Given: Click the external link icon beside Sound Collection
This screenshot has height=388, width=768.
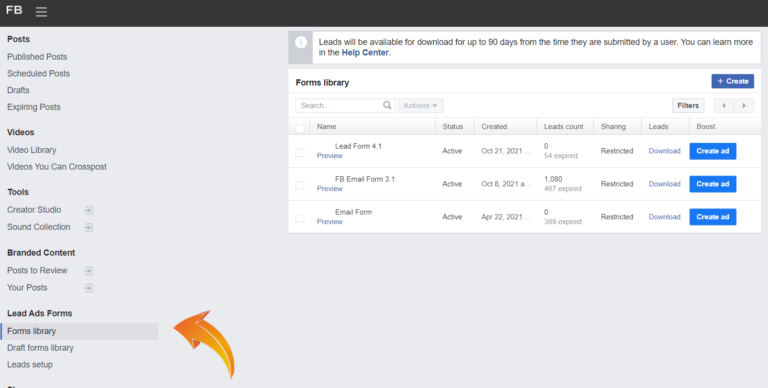Looking at the screenshot, I should click(x=89, y=227).
